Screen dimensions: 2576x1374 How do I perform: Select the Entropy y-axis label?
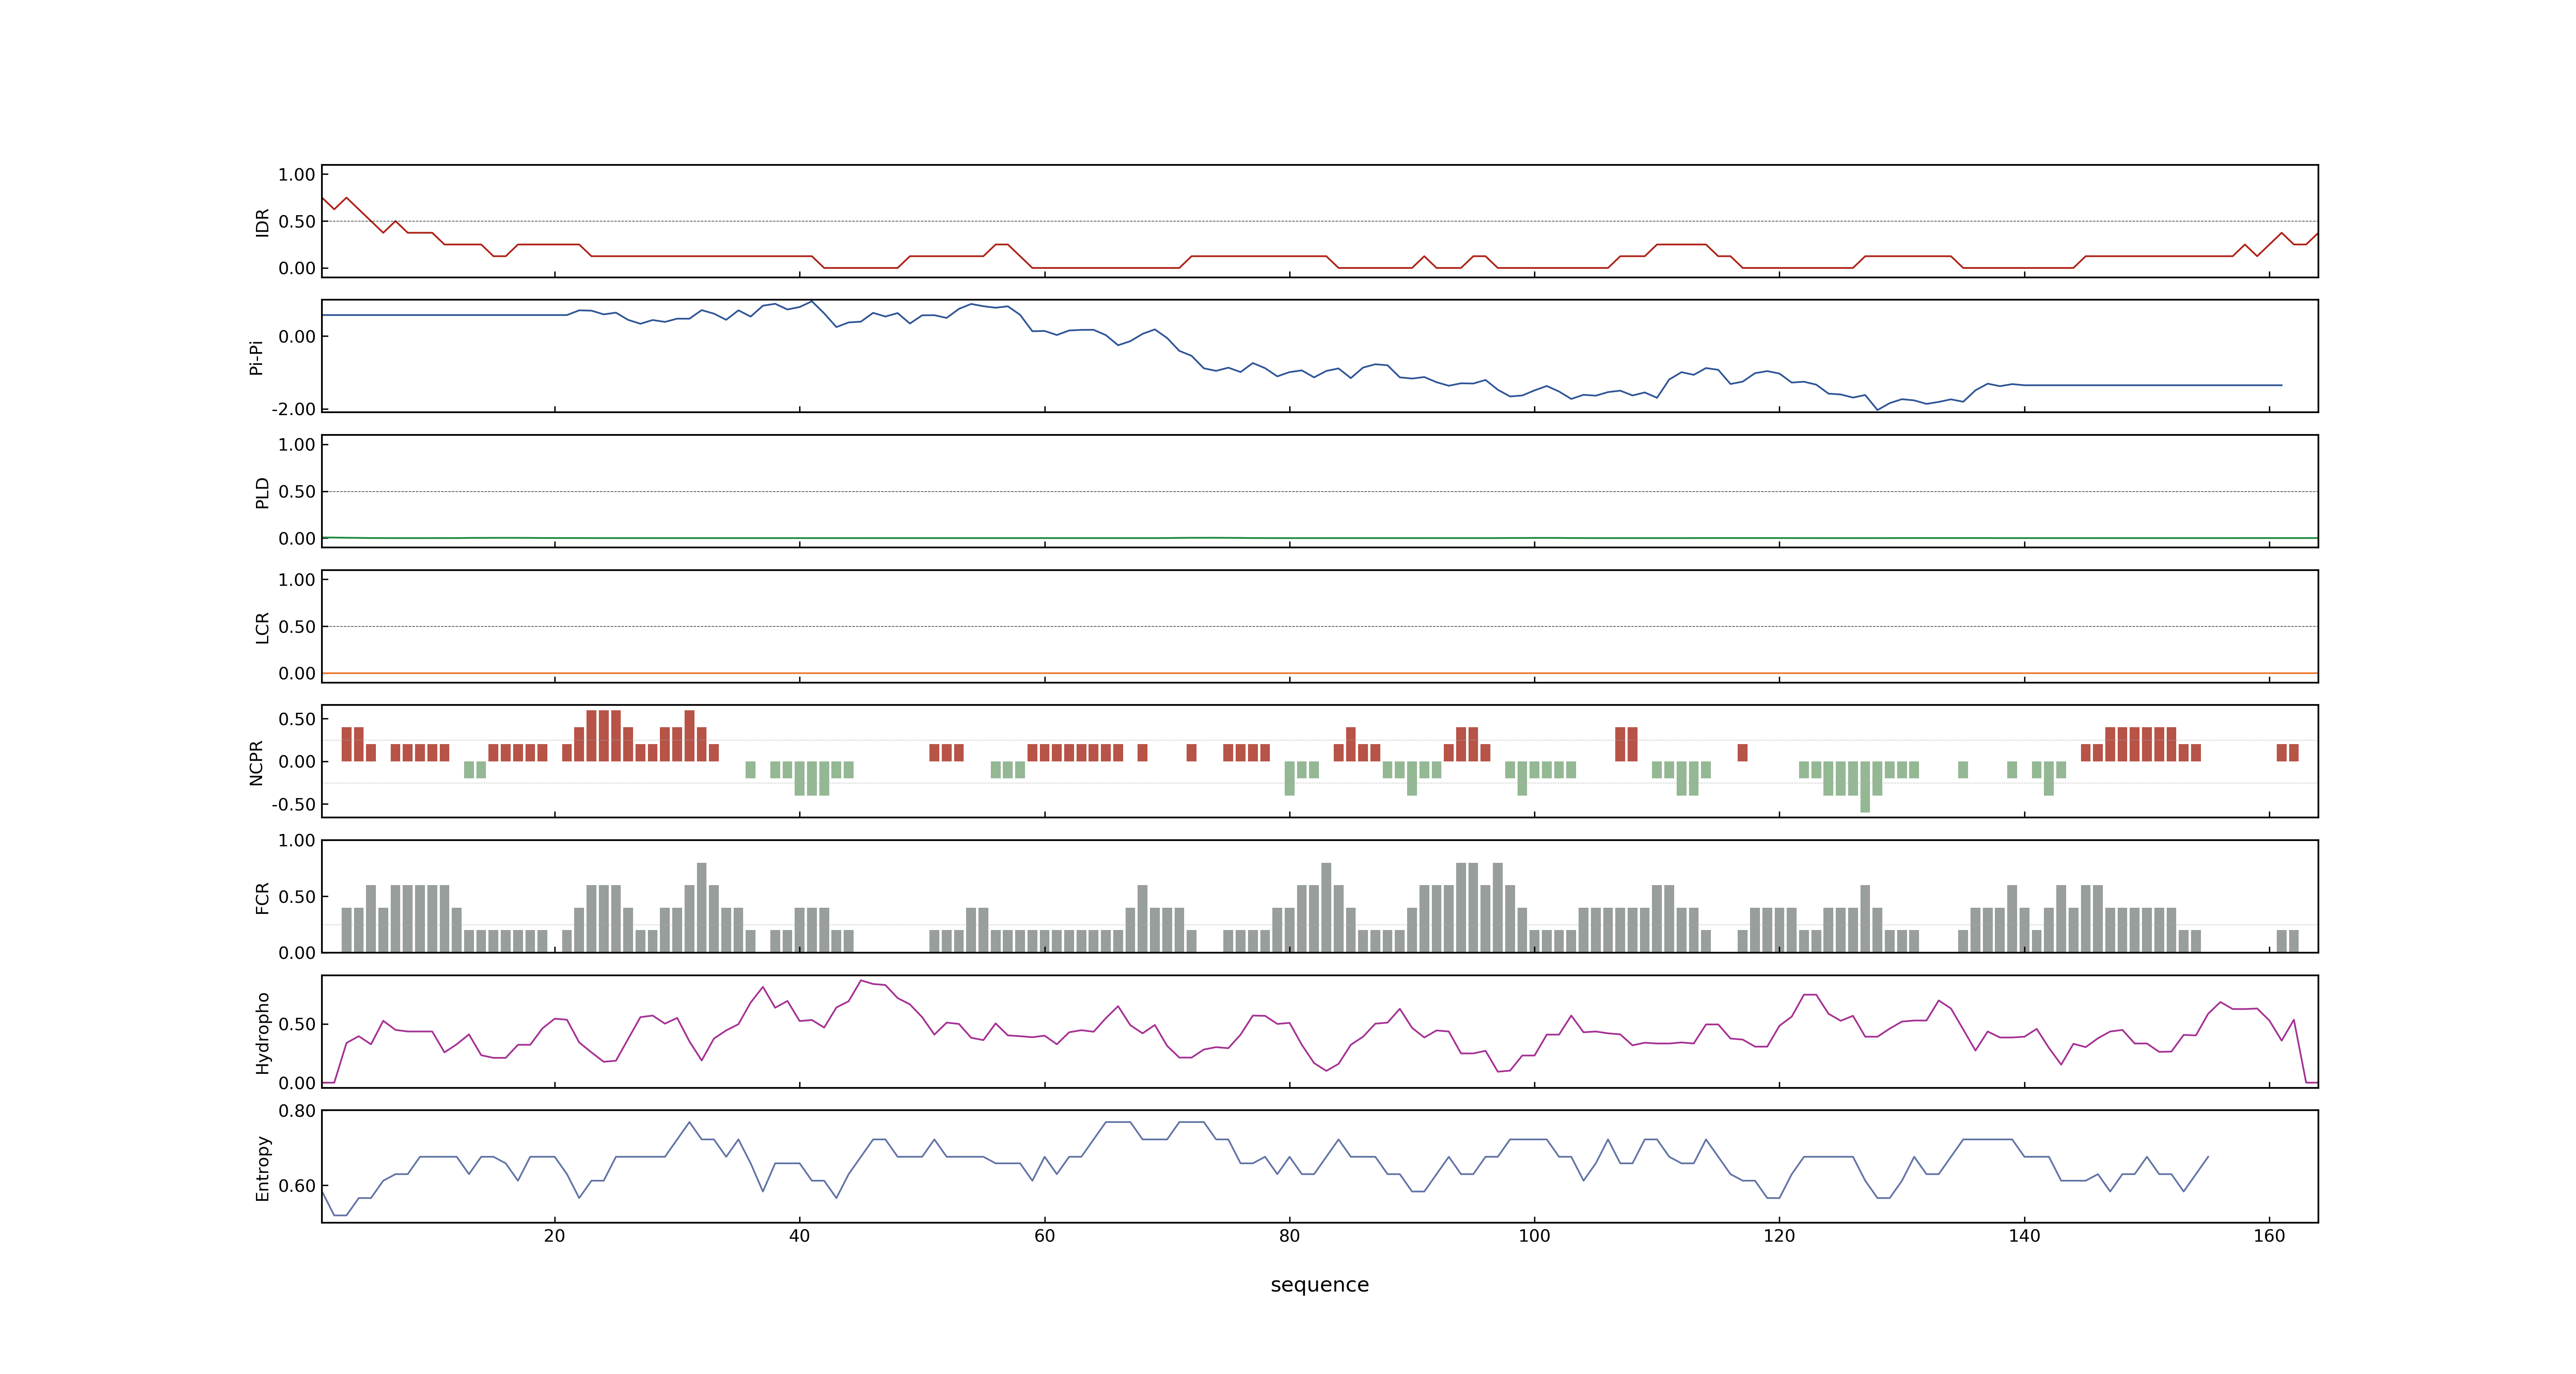pyautogui.click(x=262, y=1168)
